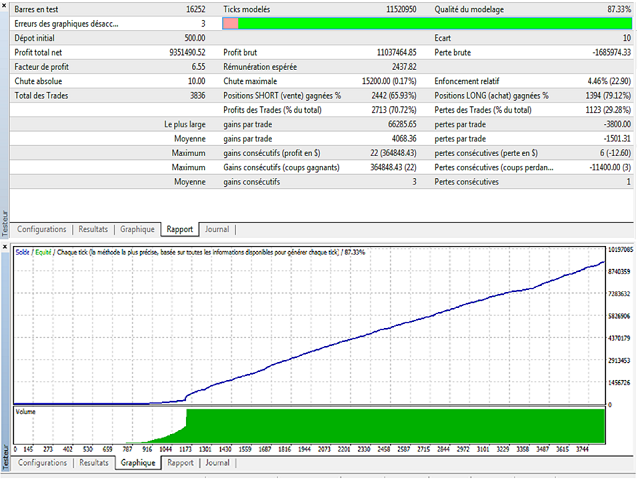This screenshot has height=480, width=640.
Task: Select 'Profit total net' value 9351490.52
Action: click(187, 52)
